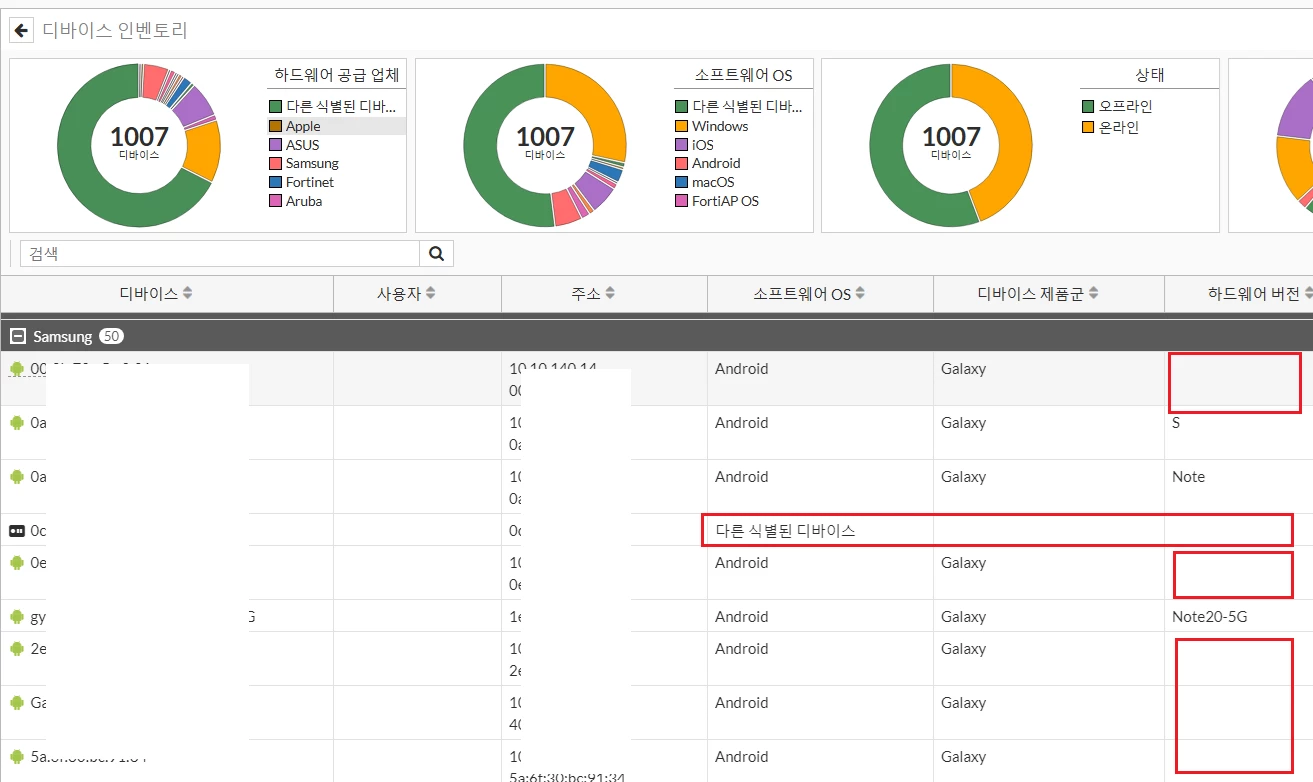The image size is (1313, 782).
Task: Select Android in the OS legend
Action: tap(716, 163)
